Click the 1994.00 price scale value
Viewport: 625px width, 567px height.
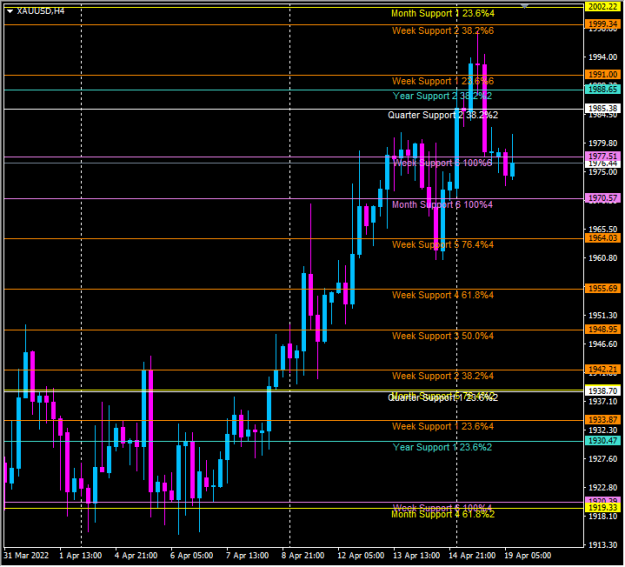603,57
